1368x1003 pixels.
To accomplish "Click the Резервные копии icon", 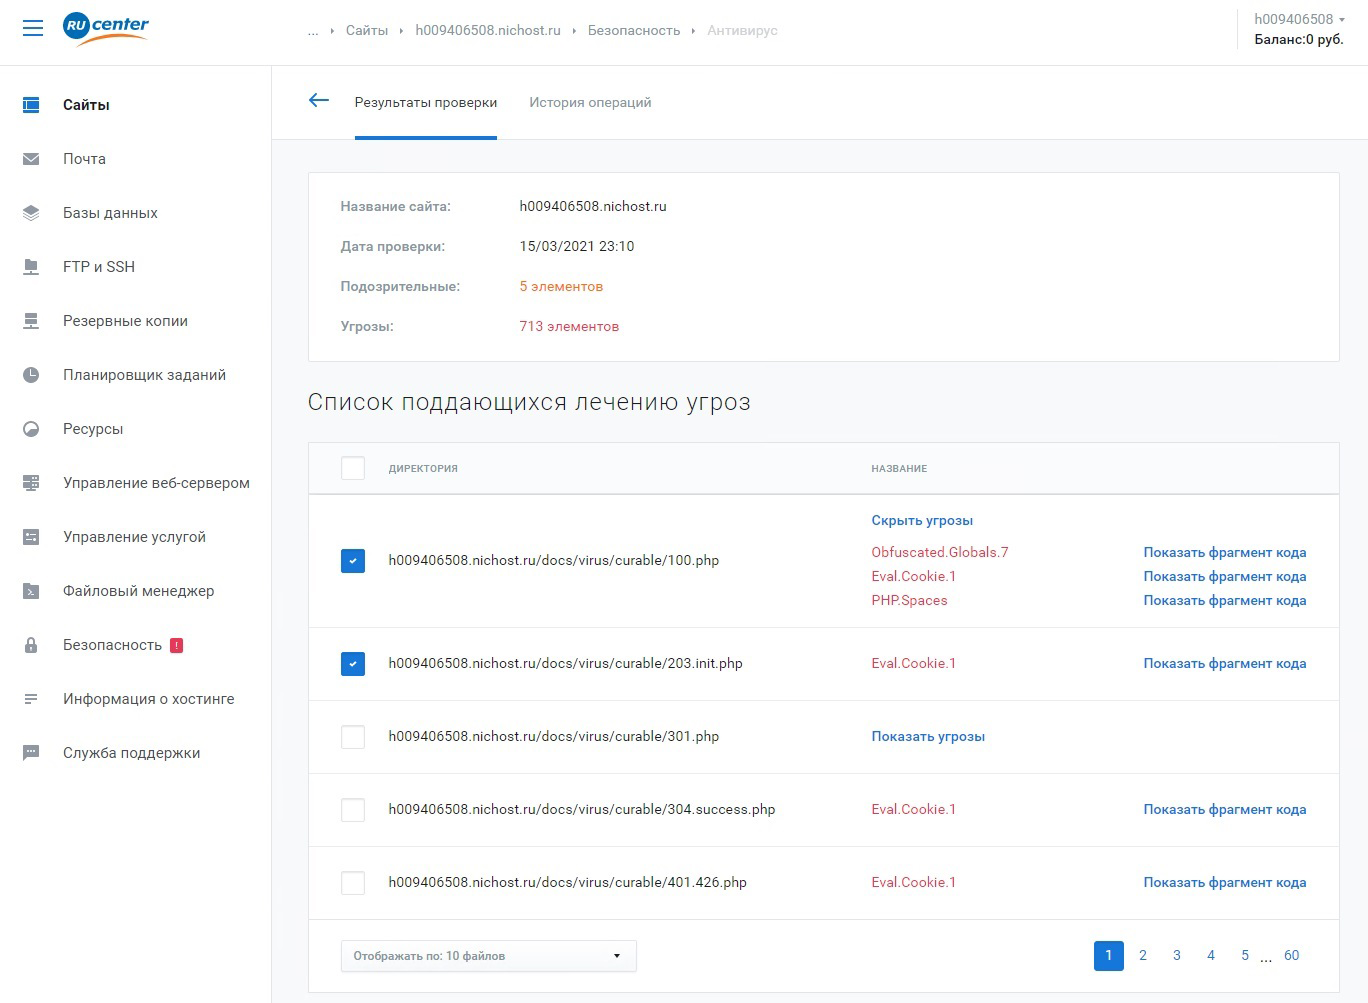I will click(31, 321).
